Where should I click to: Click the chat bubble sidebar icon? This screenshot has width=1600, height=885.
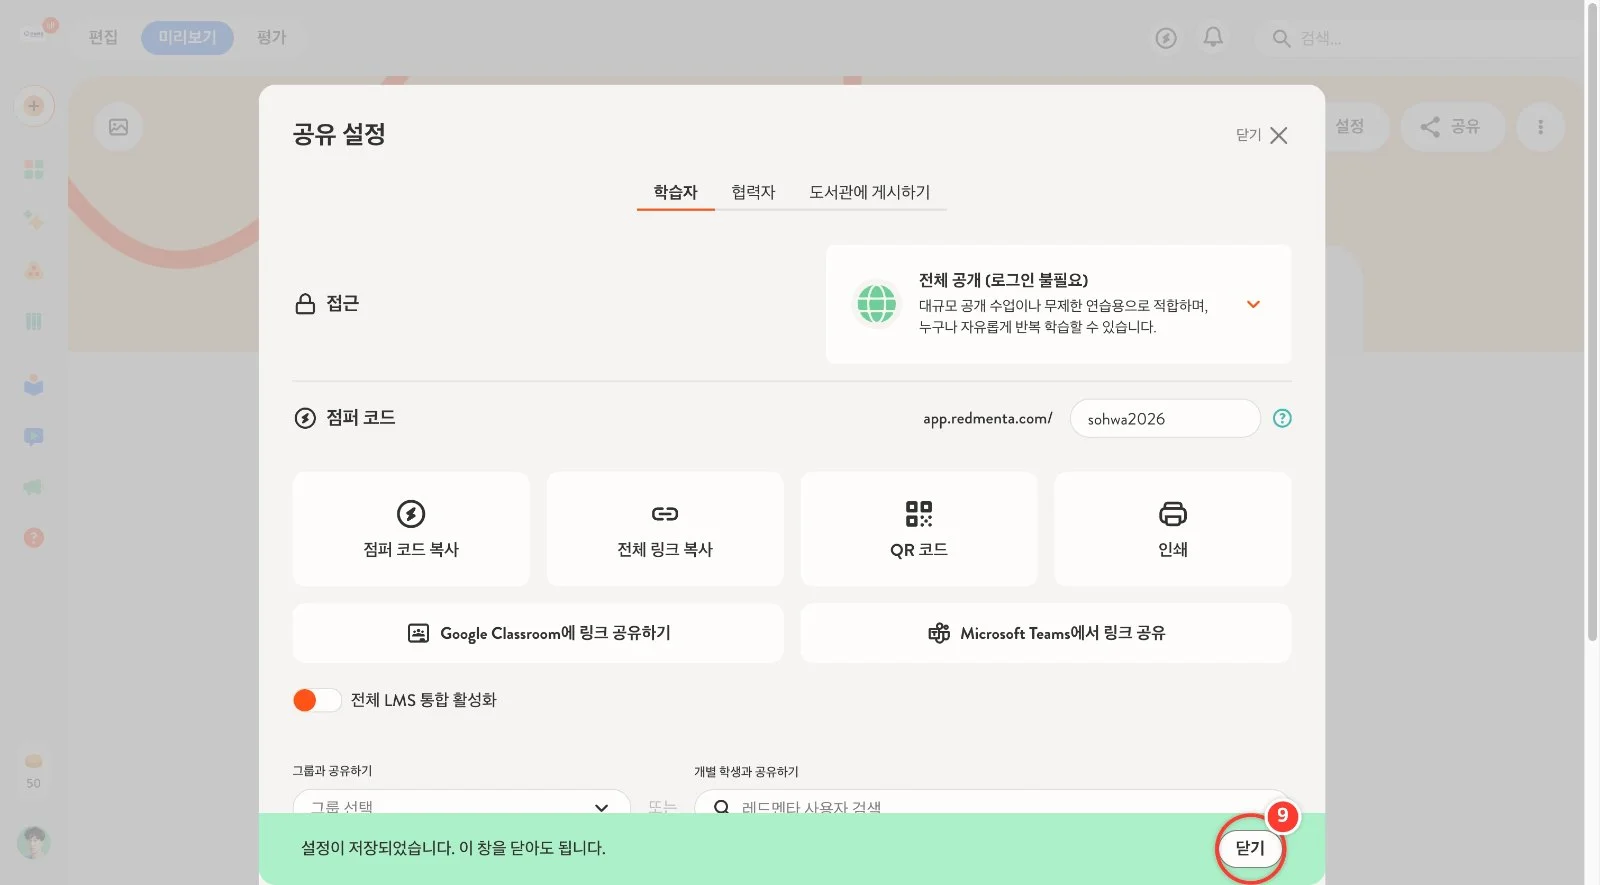point(34,437)
